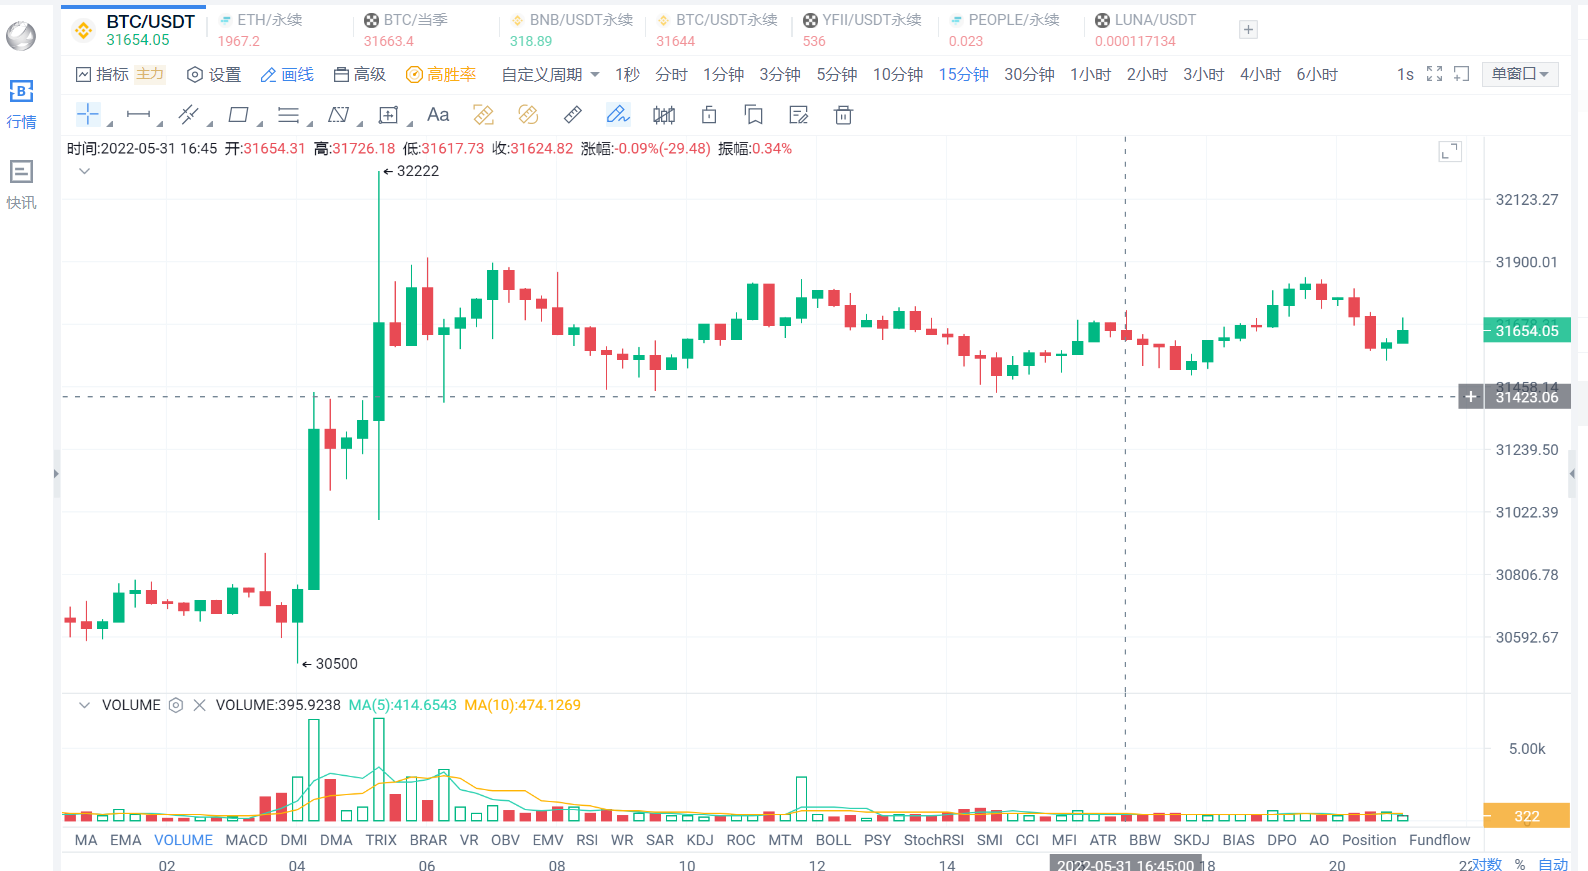Viewport: 1588px width, 871px height.
Task: Click the 高级 advanced button
Action: tap(359, 75)
